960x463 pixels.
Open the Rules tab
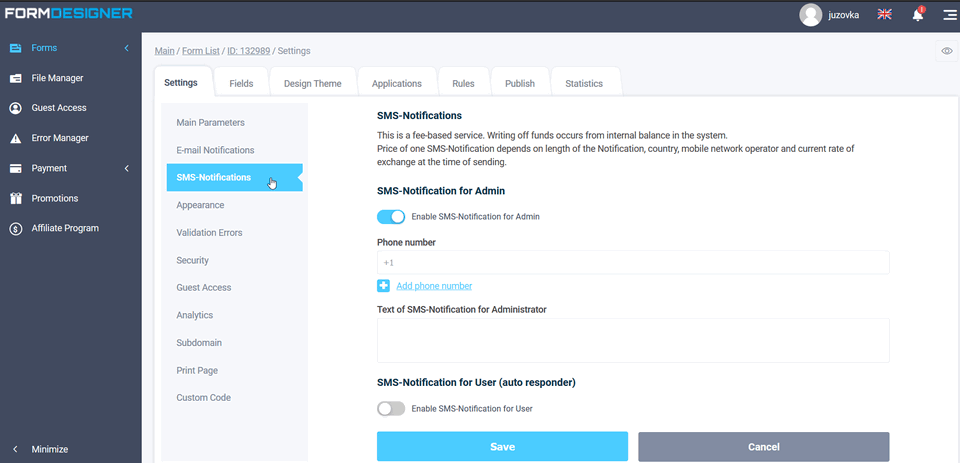463,83
